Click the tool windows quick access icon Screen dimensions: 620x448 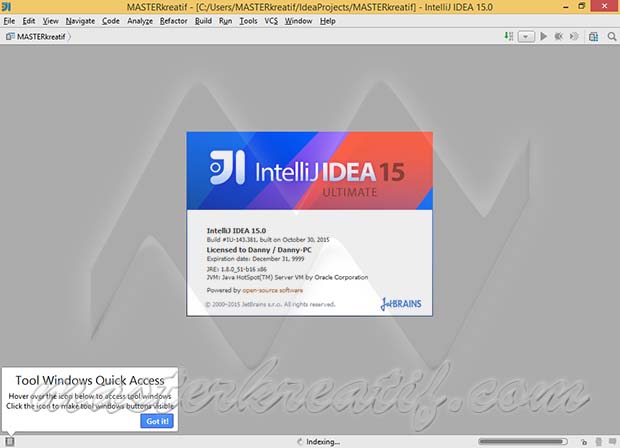[x=10, y=442]
